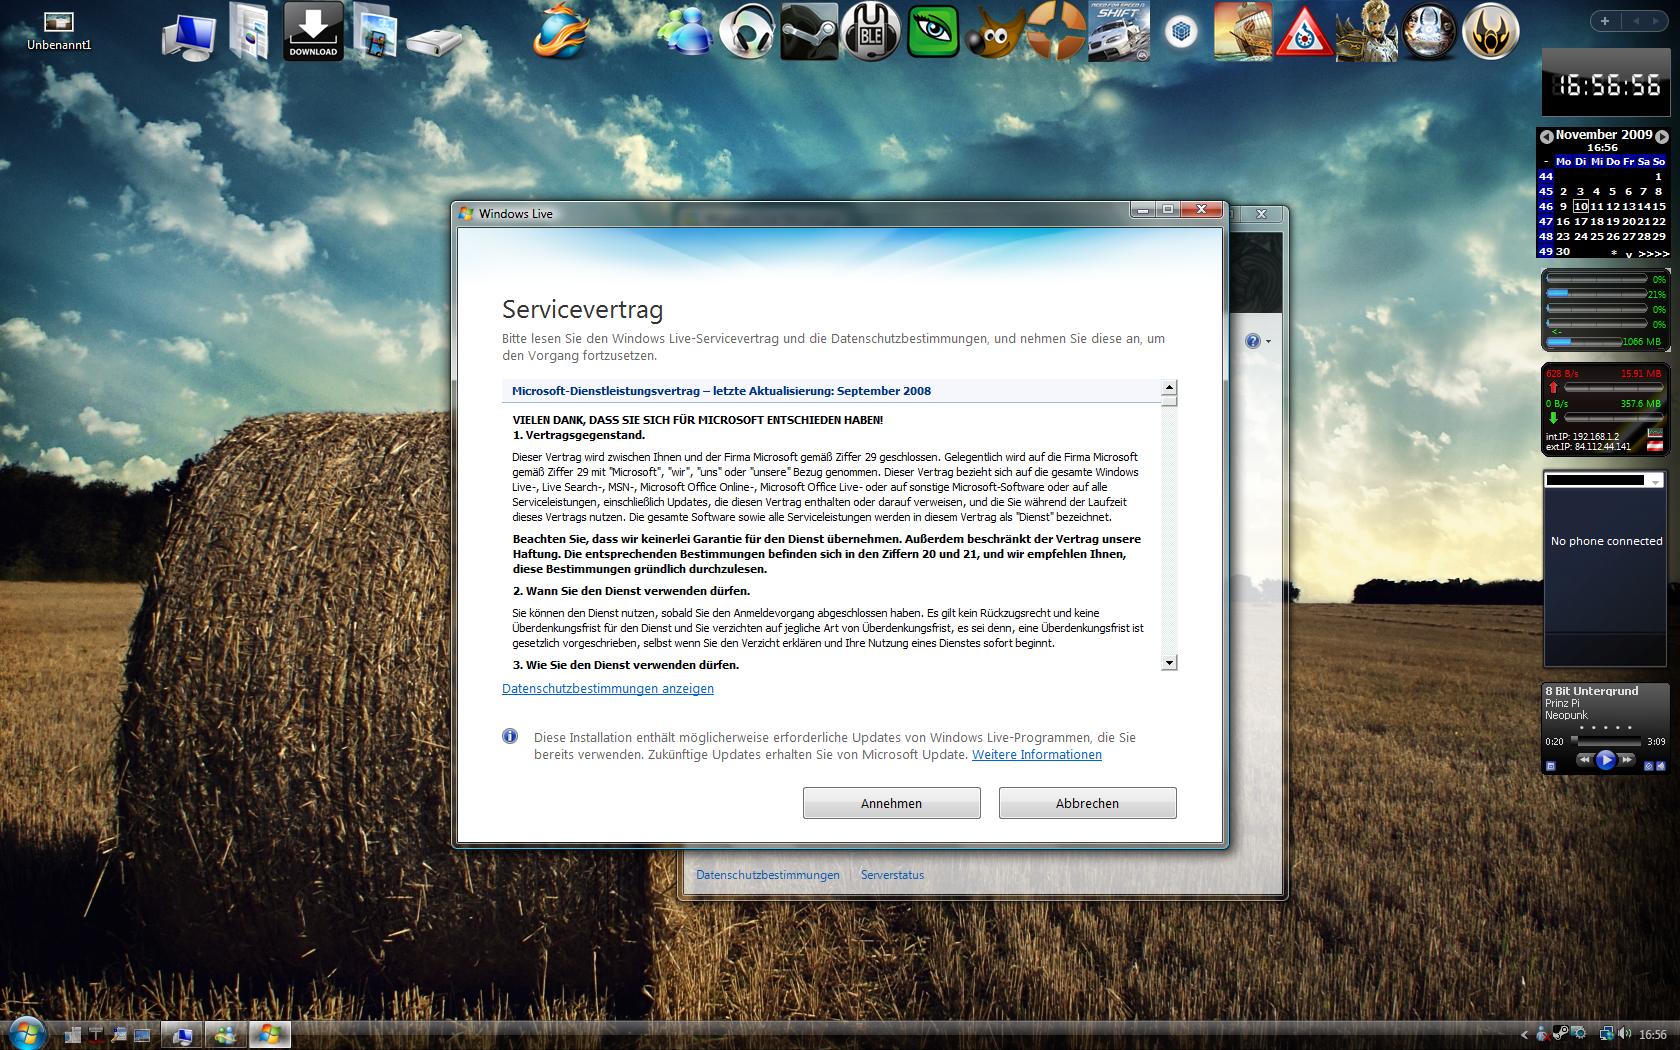The image size is (1680, 1050).
Task: Open the Pictures folder dock icon
Action: pyautogui.click(x=374, y=31)
